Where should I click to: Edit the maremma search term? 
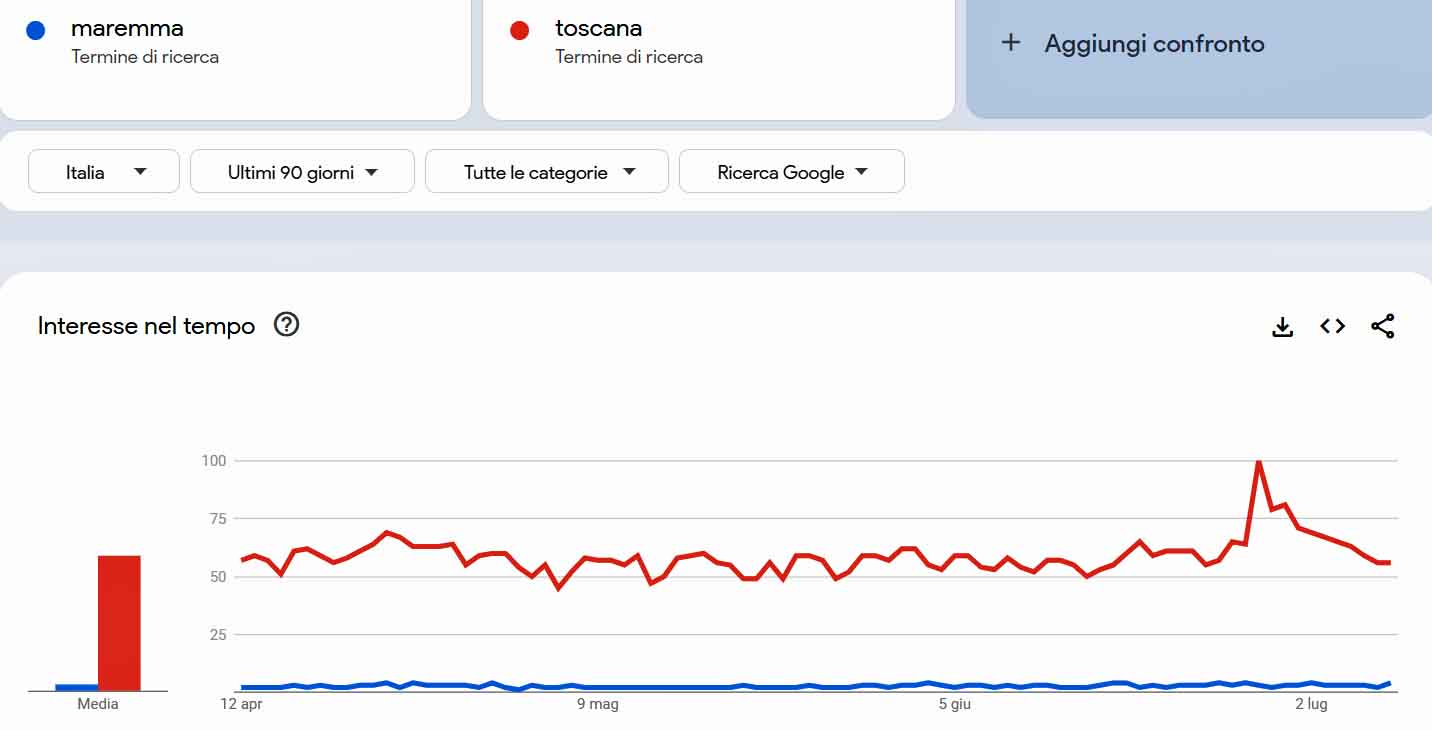pos(127,28)
